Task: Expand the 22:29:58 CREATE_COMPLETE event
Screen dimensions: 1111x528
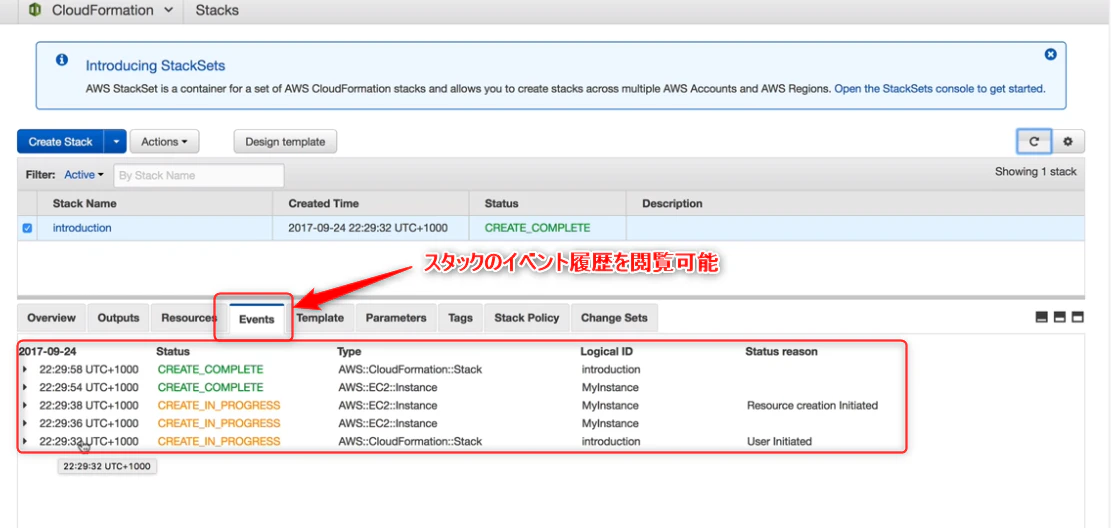Action: click(x=26, y=369)
